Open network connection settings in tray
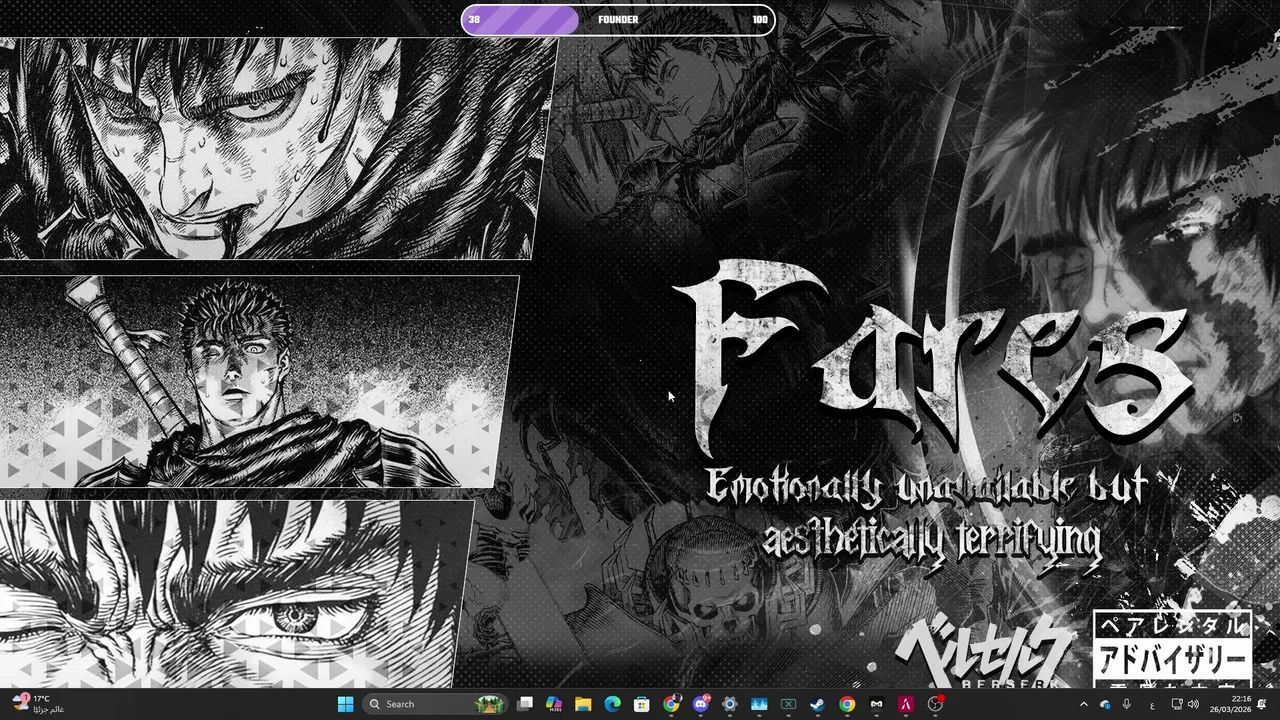This screenshot has height=720, width=1280. pyautogui.click(x=1176, y=704)
